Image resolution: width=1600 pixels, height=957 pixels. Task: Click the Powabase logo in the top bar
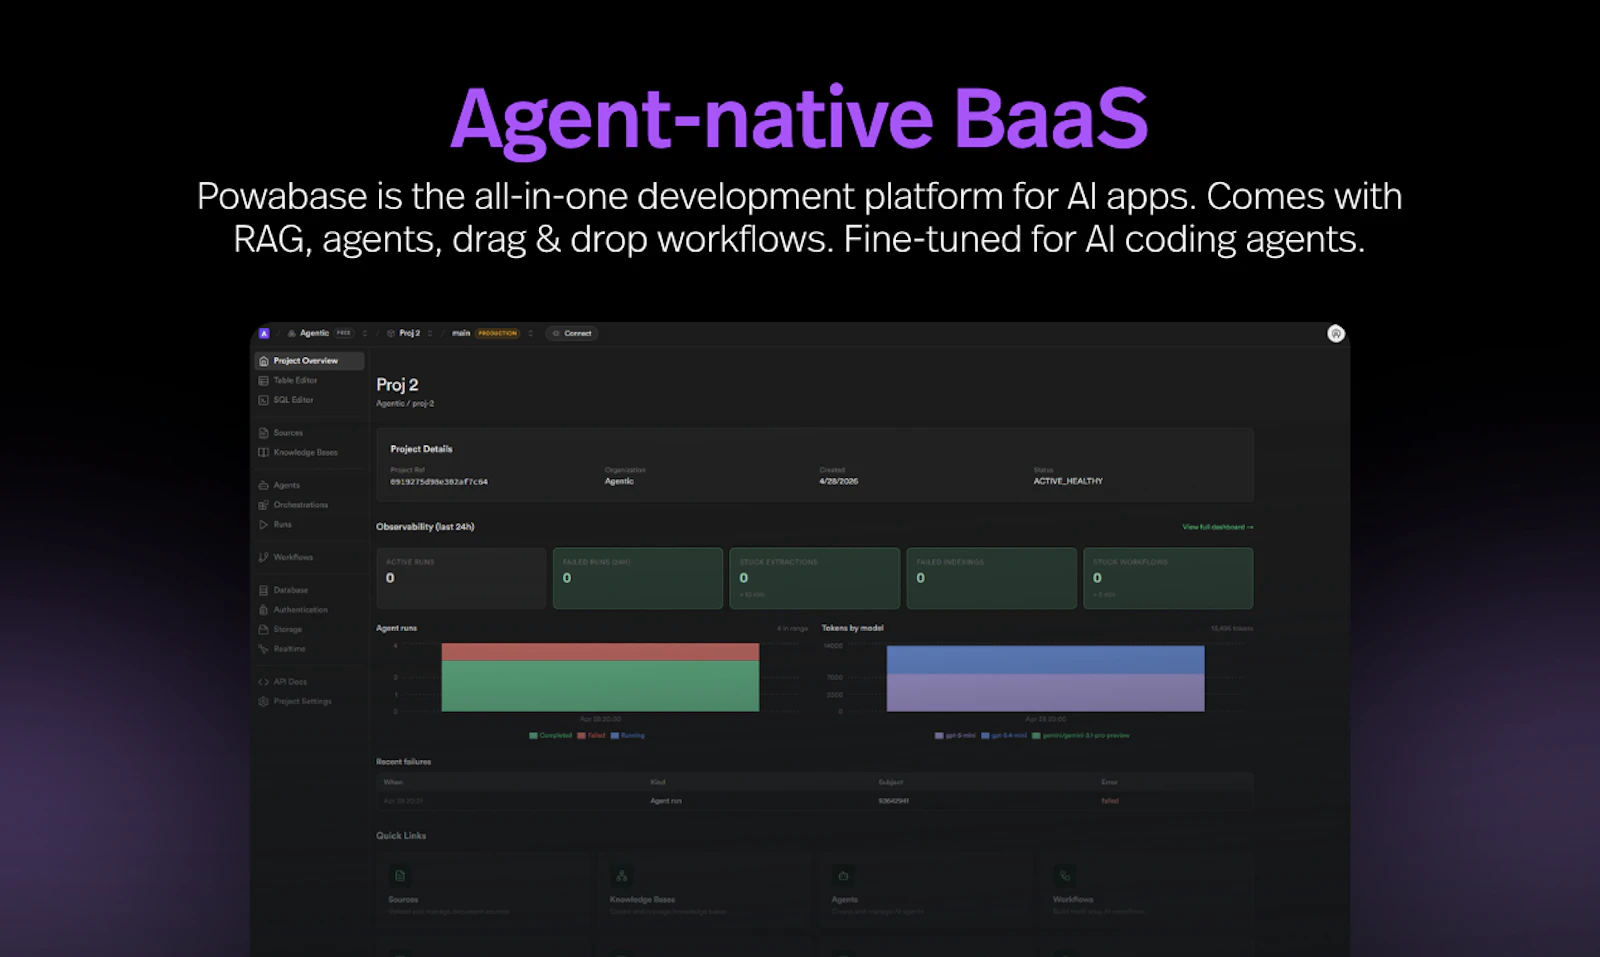tap(264, 333)
